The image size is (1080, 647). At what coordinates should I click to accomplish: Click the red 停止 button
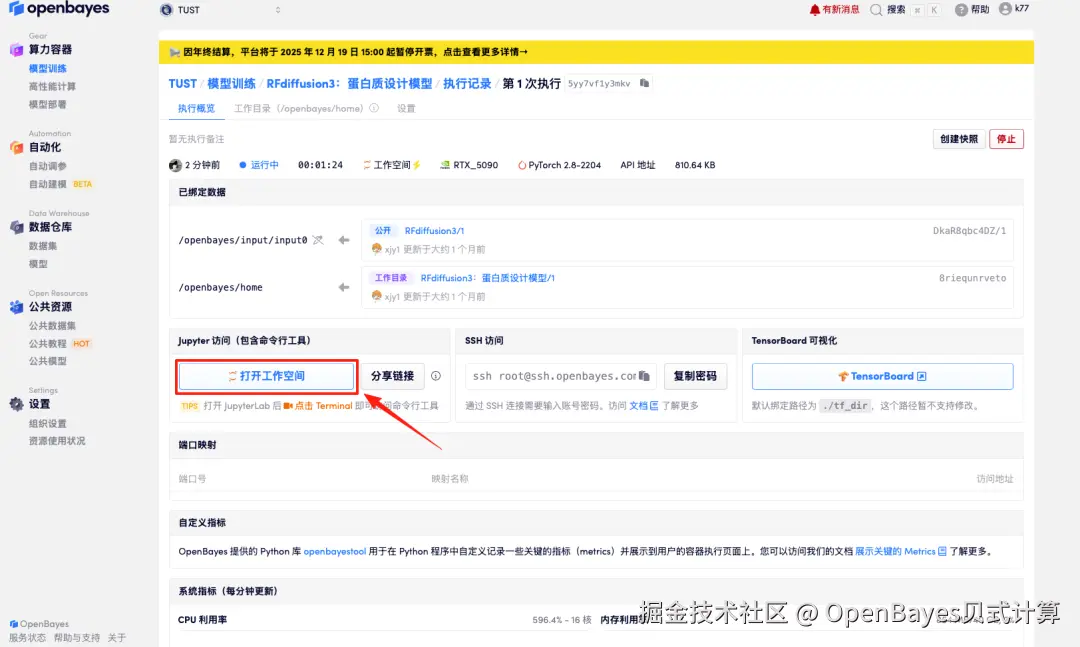1006,139
